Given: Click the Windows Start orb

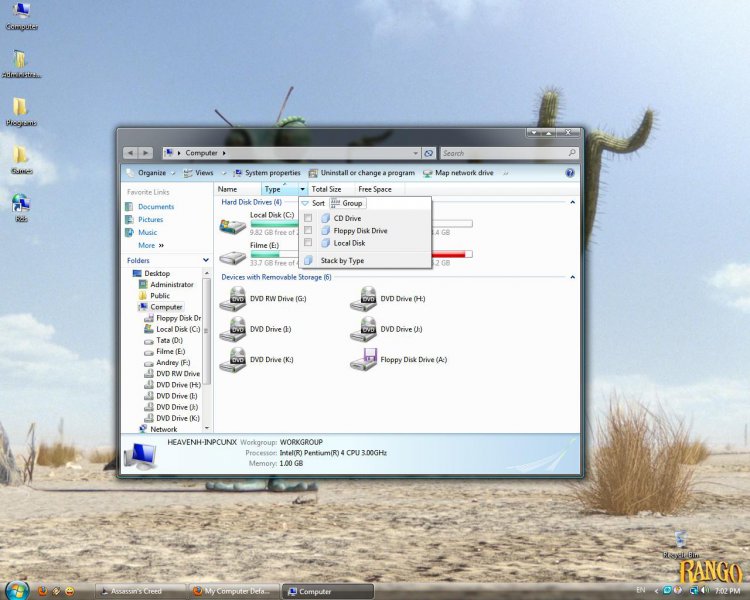Looking at the screenshot, I should pos(17,590).
